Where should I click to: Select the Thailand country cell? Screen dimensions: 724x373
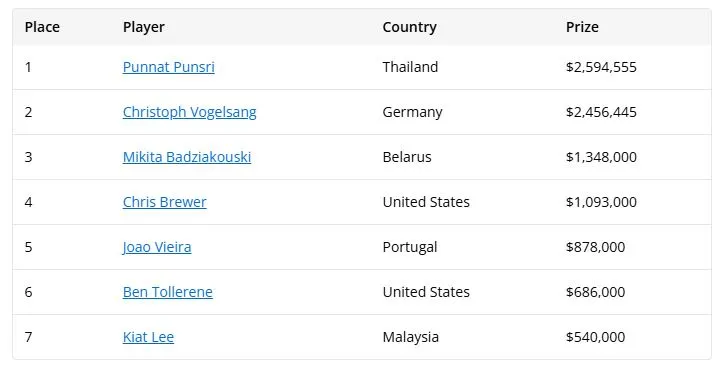tap(410, 67)
